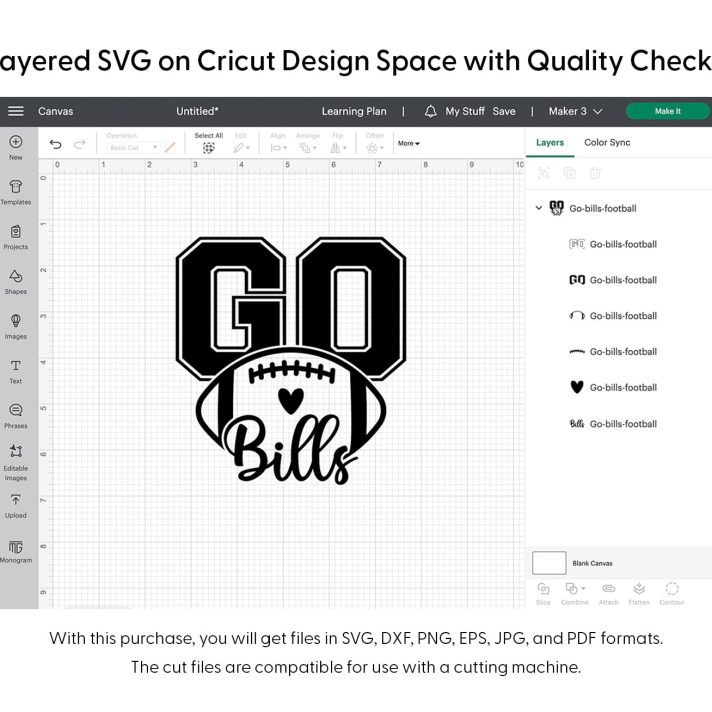
Task: Open the Operation Basic Cut dropdown
Action: [134, 148]
